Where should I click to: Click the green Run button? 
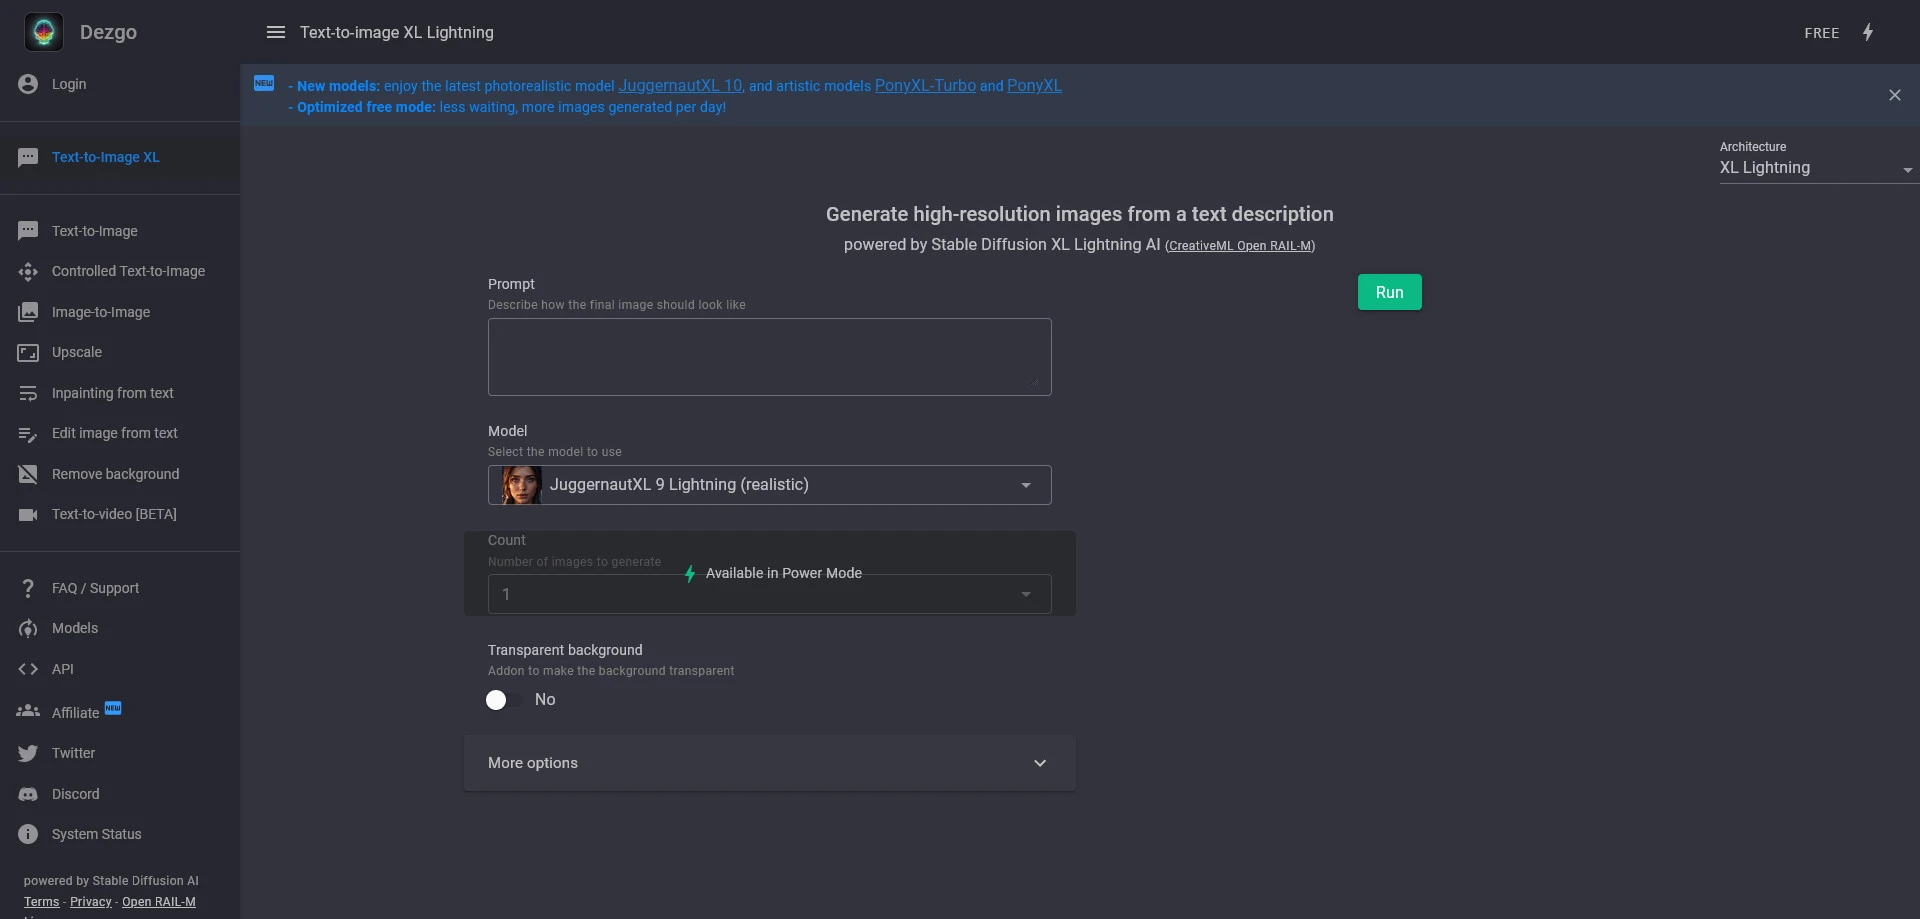point(1390,292)
